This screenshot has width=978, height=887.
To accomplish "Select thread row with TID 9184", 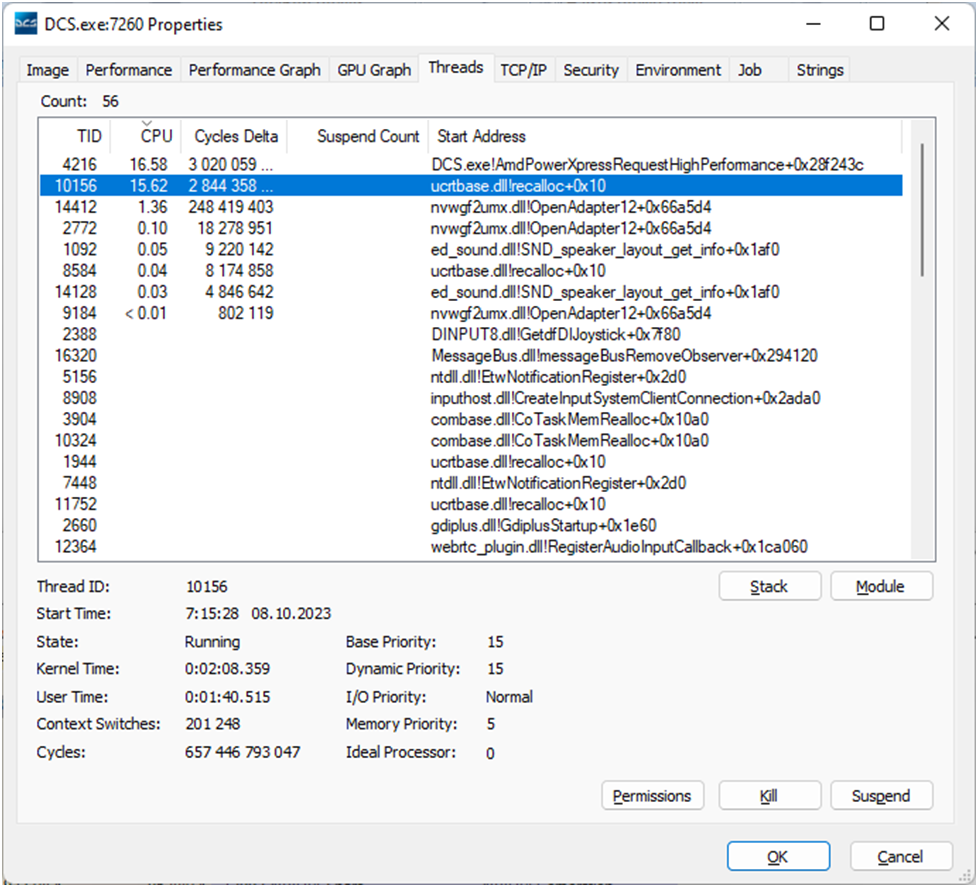I will coord(471,313).
